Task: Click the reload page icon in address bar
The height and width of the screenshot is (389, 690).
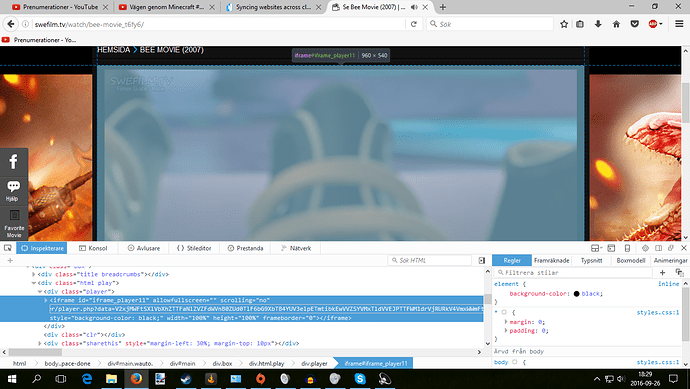Action: [x=414, y=24]
